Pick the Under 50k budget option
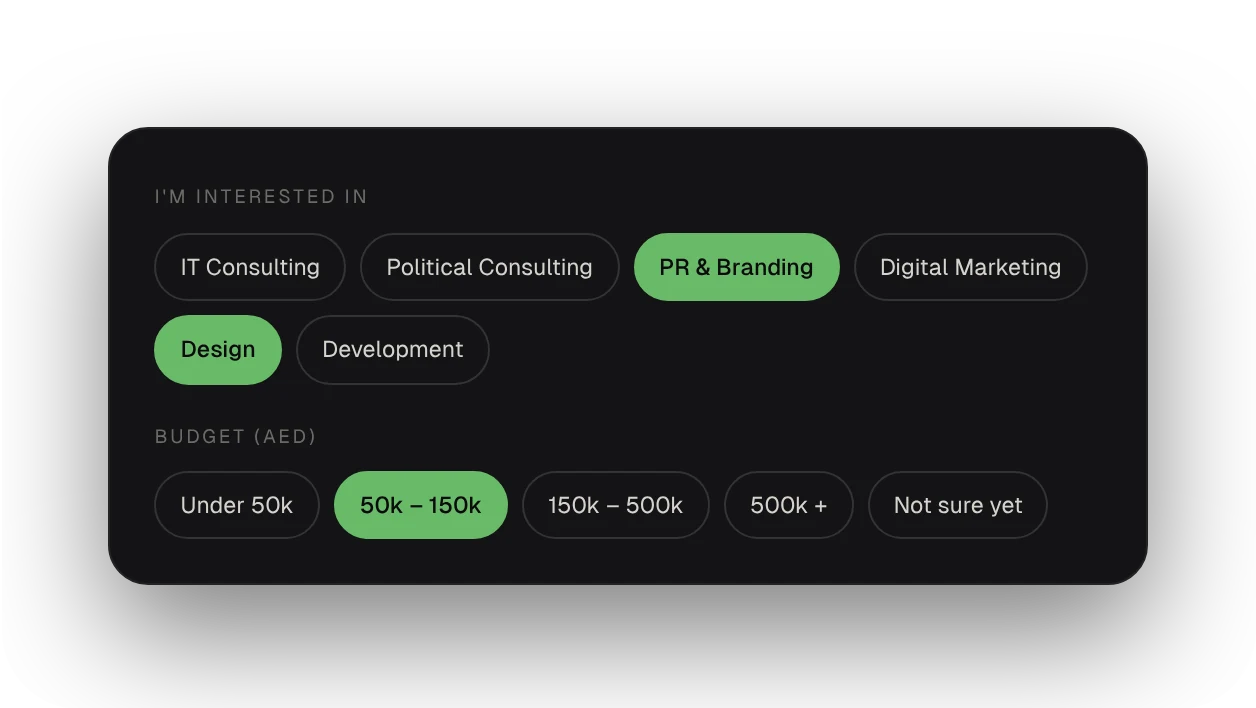1256x708 pixels. pyautogui.click(x=237, y=505)
